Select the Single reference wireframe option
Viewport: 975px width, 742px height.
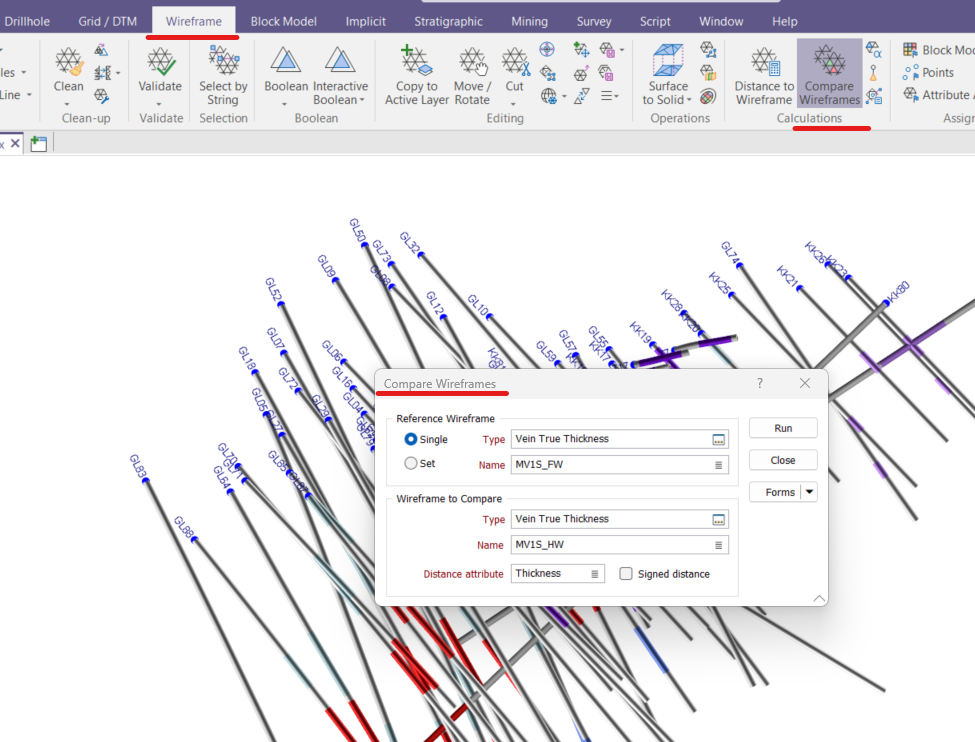coord(411,439)
